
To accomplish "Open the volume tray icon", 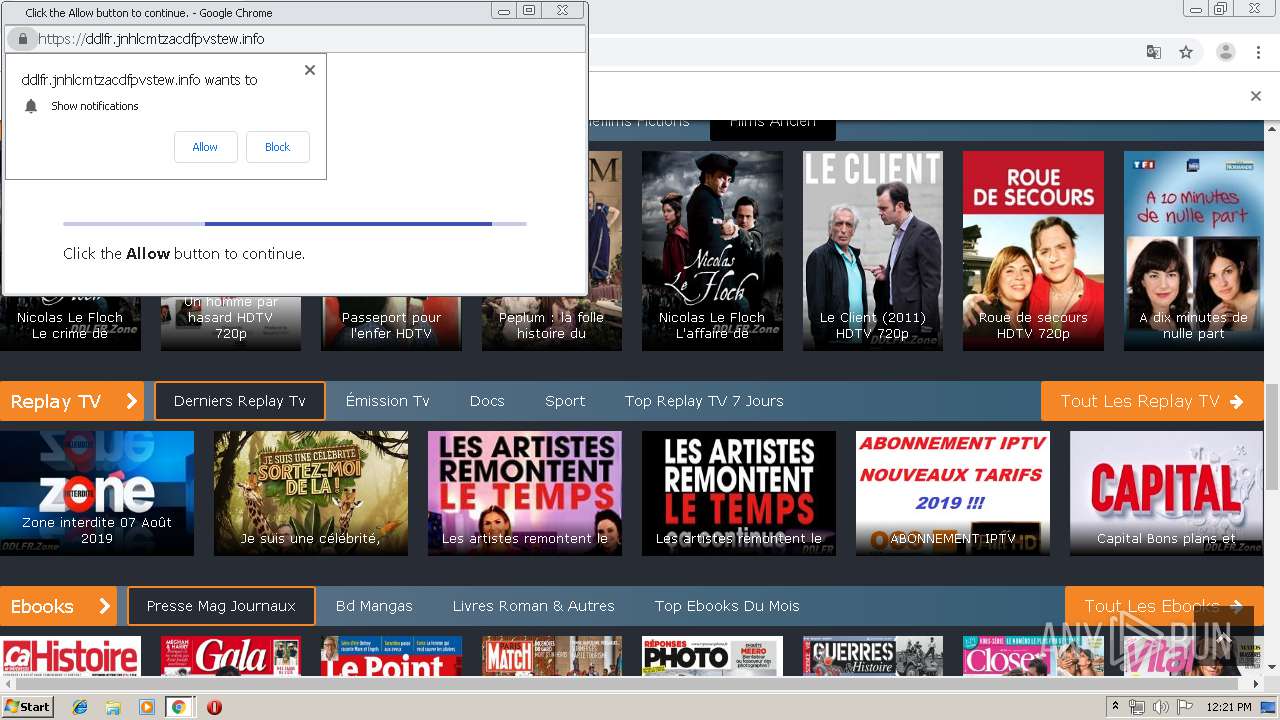I will point(1161,707).
